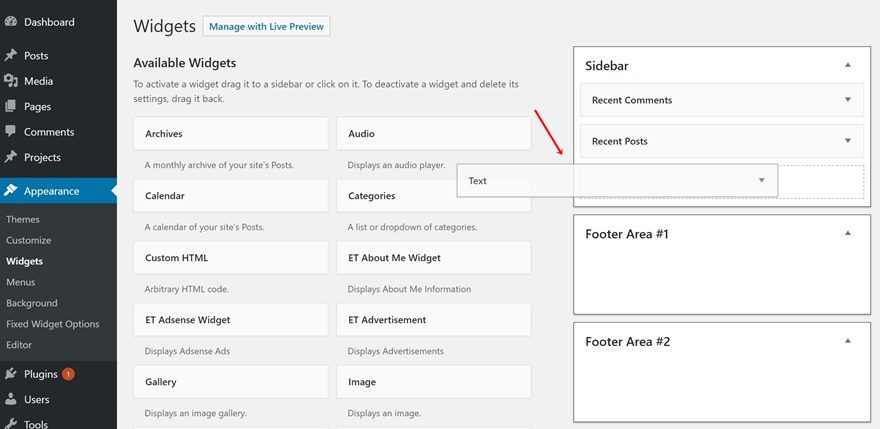Click the Plugins plug icon
The image size is (880, 429).
click(11, 374)
